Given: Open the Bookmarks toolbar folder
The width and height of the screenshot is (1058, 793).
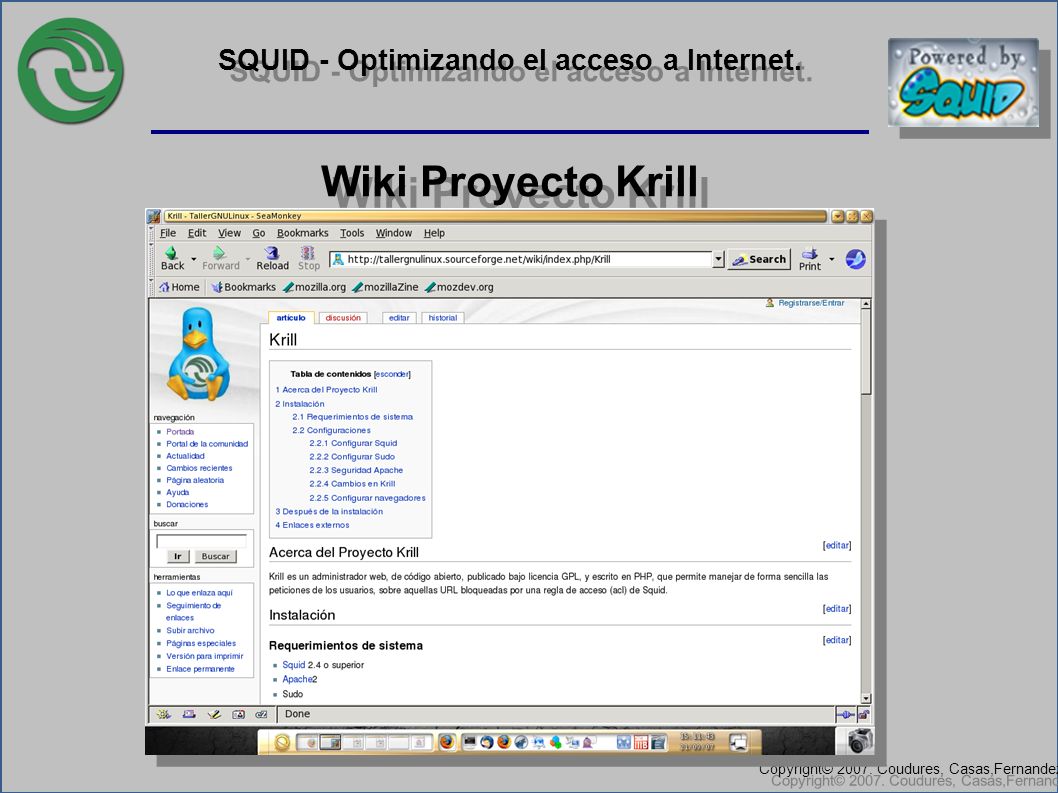Looking at the screenshot, I should (243, 287).
